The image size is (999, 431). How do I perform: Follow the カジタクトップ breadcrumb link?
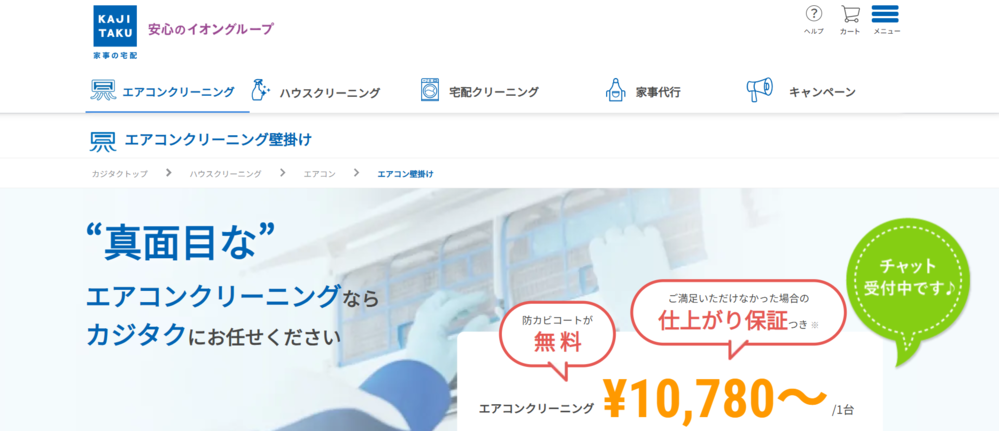coord(119,174)
